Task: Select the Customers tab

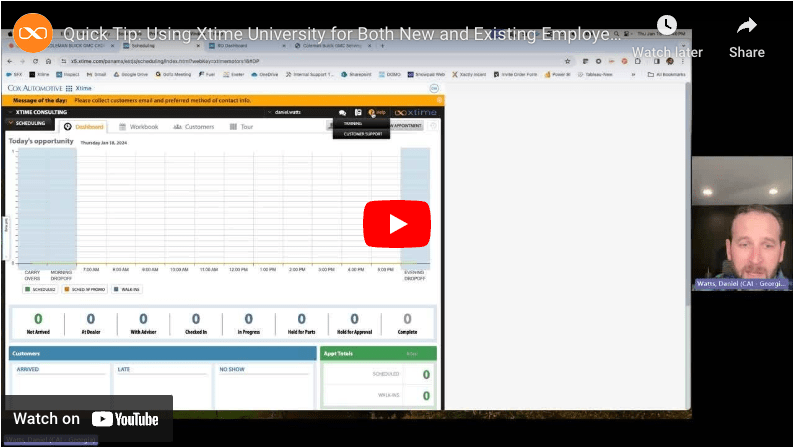Action: (x=193, y=127)
